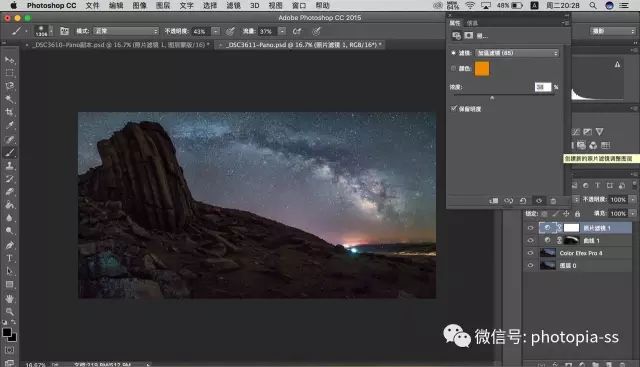Click the Density percentage input field

coord(543,87)
